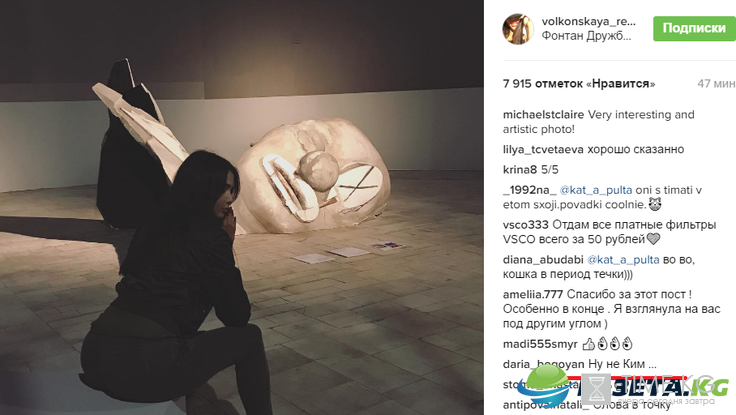Open the volkonskaya_re... username link
The height and width of the screenshot is (415, 736).
[589, 21]
